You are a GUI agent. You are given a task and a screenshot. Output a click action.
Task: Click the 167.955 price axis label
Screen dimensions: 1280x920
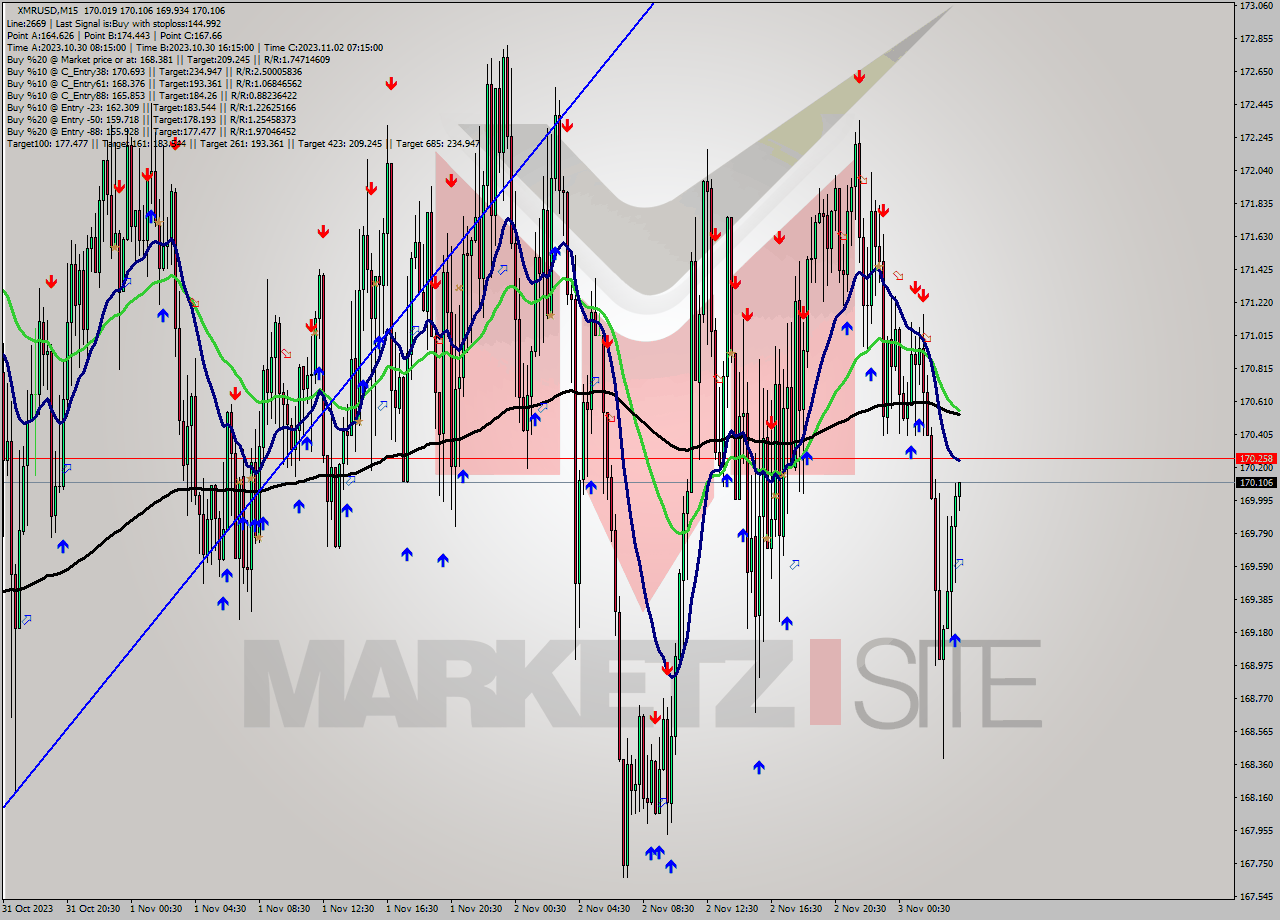(x=1256, y=831)
